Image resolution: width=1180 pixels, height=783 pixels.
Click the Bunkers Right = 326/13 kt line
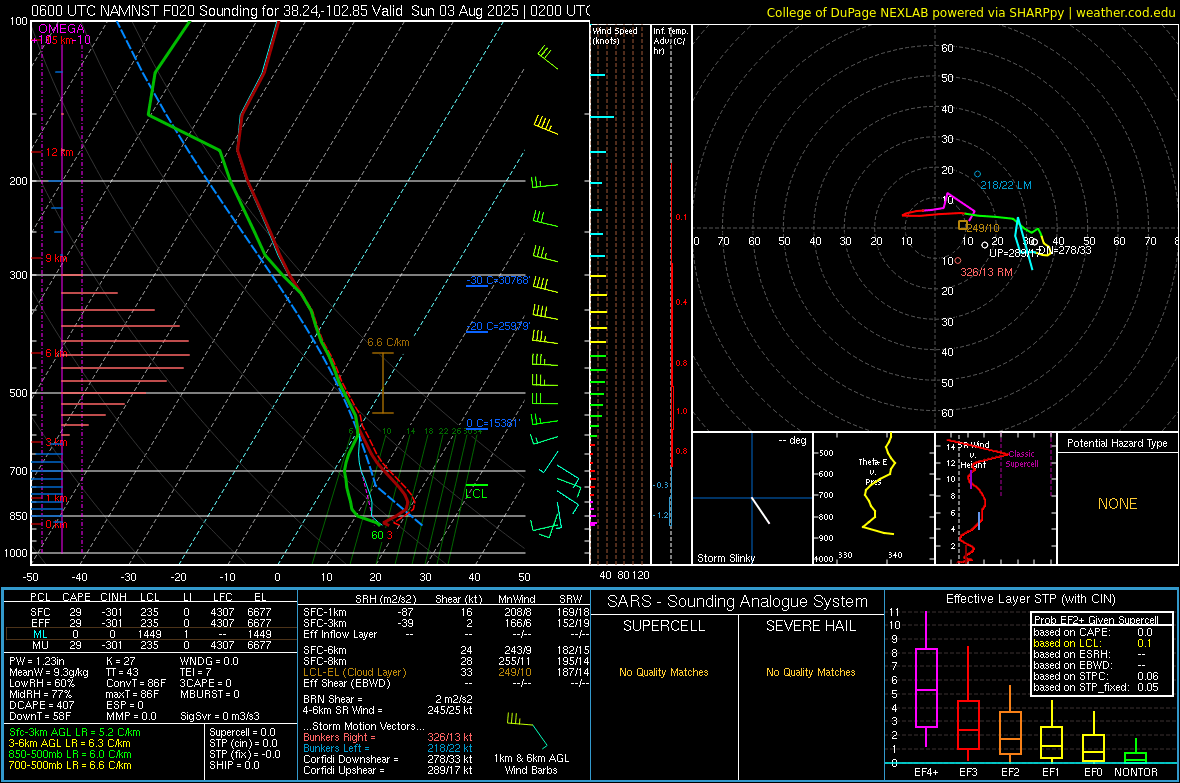pos(387,737)
